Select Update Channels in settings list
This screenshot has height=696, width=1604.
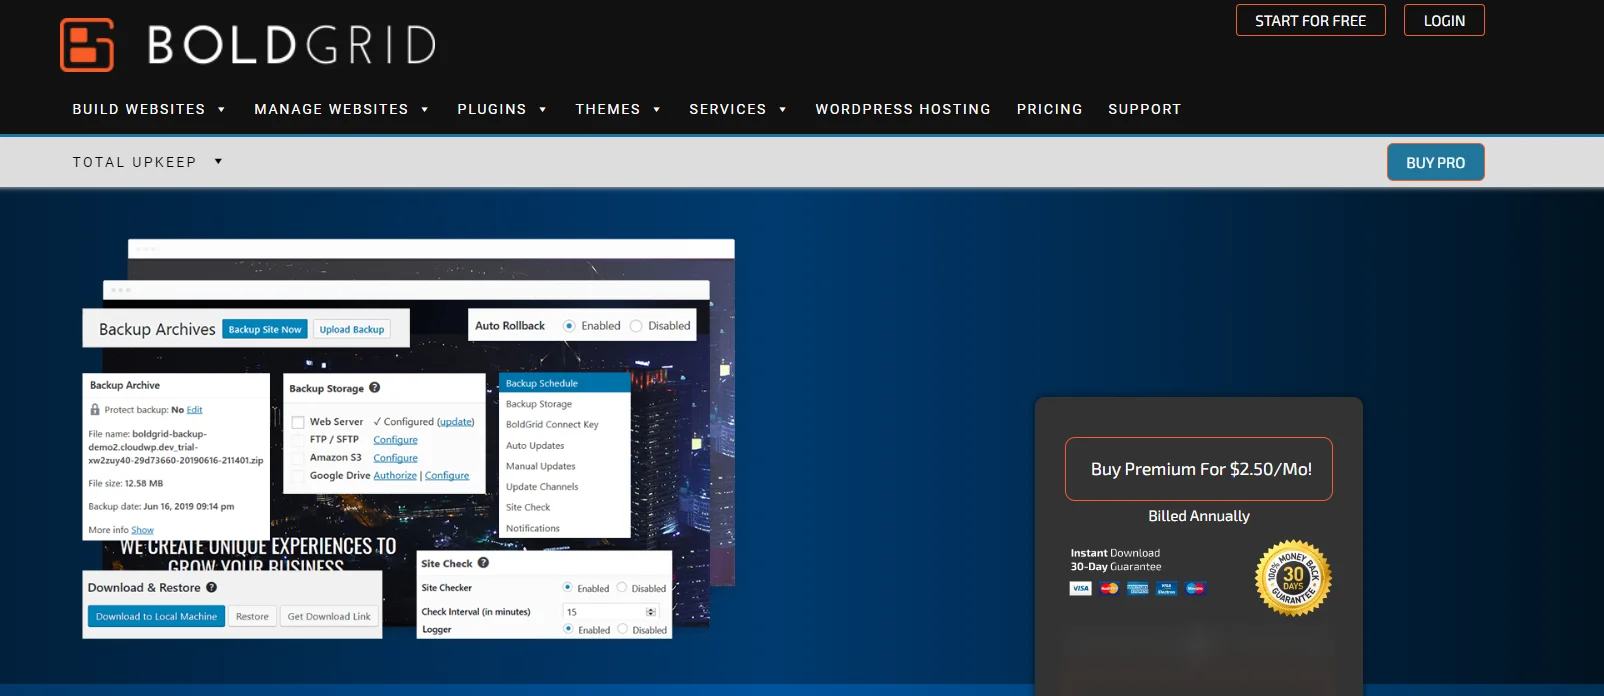[x=565, y=487]
